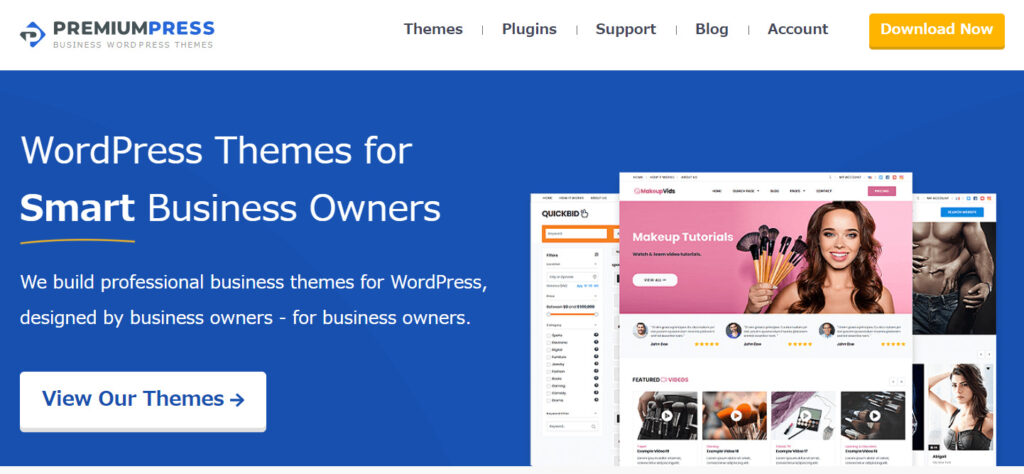This screenshot has height=474, width=1024.
Task: Check the Fashion category checkbox
Action: click(x=549, y=371)
